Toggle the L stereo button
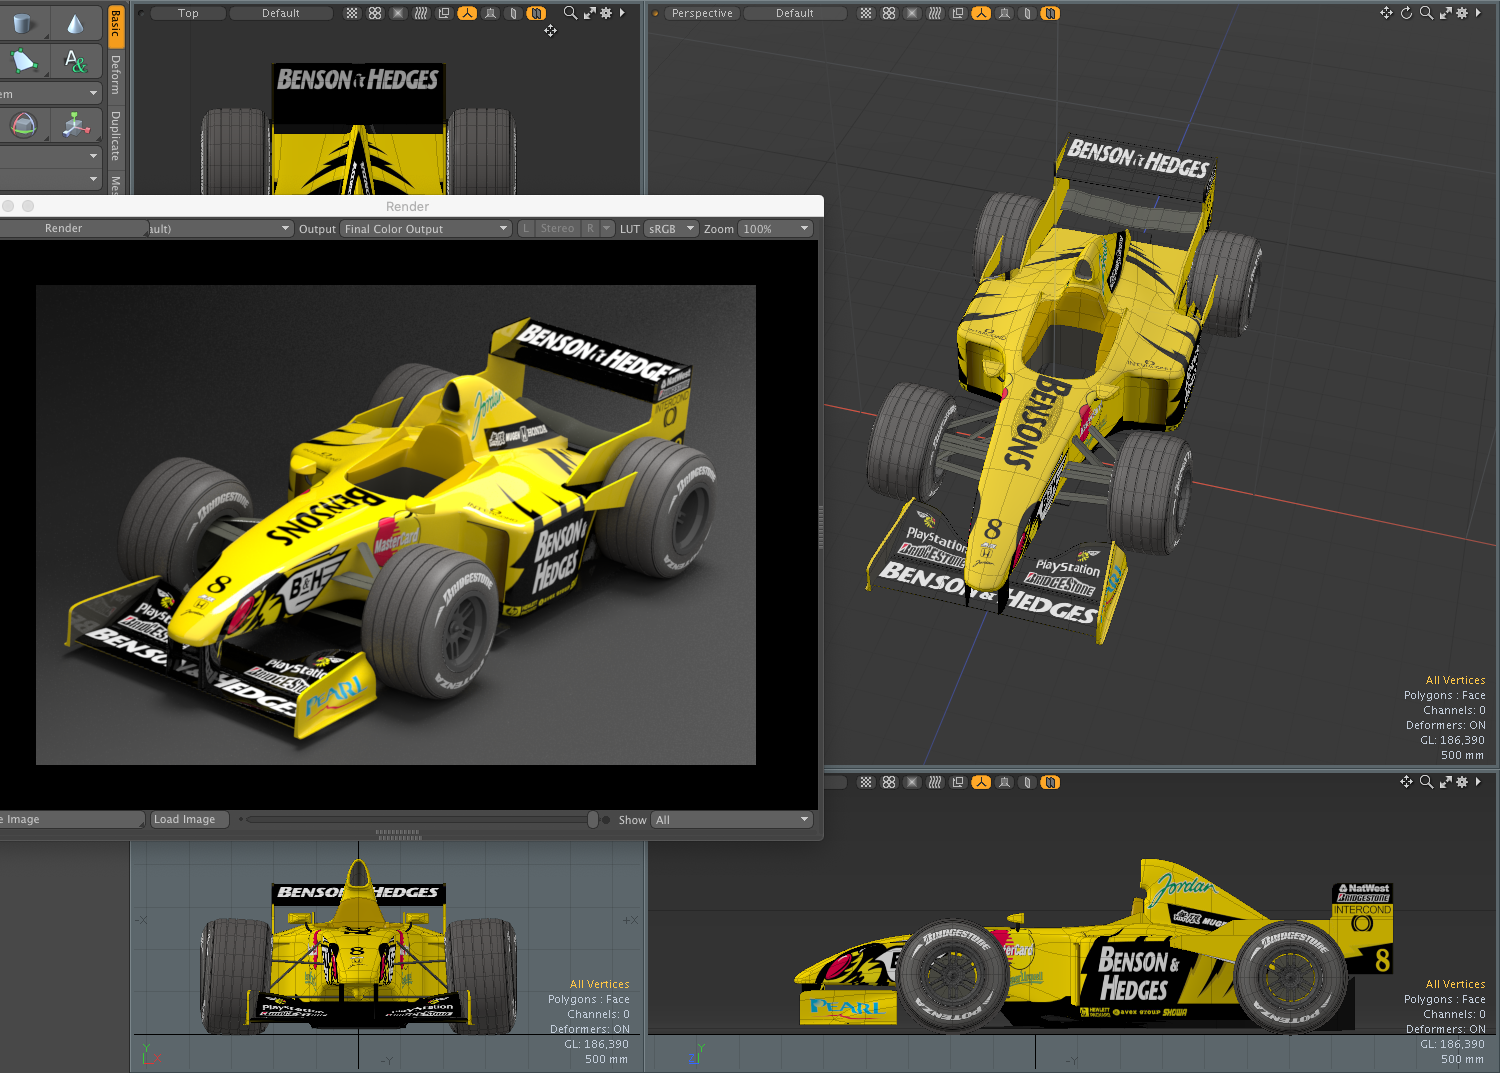Image resolution: width=1500 pixels, height=1073 pixels. (526, 229)
